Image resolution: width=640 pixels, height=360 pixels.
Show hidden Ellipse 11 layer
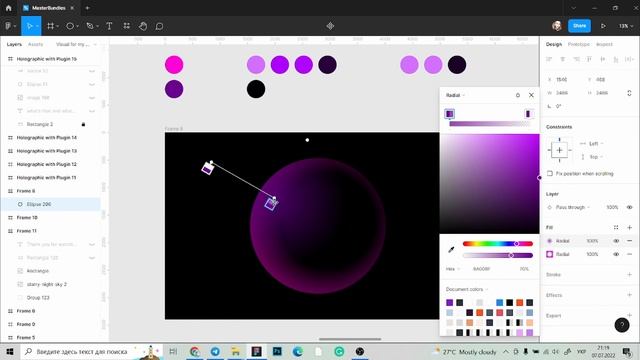tap(92, 84)
